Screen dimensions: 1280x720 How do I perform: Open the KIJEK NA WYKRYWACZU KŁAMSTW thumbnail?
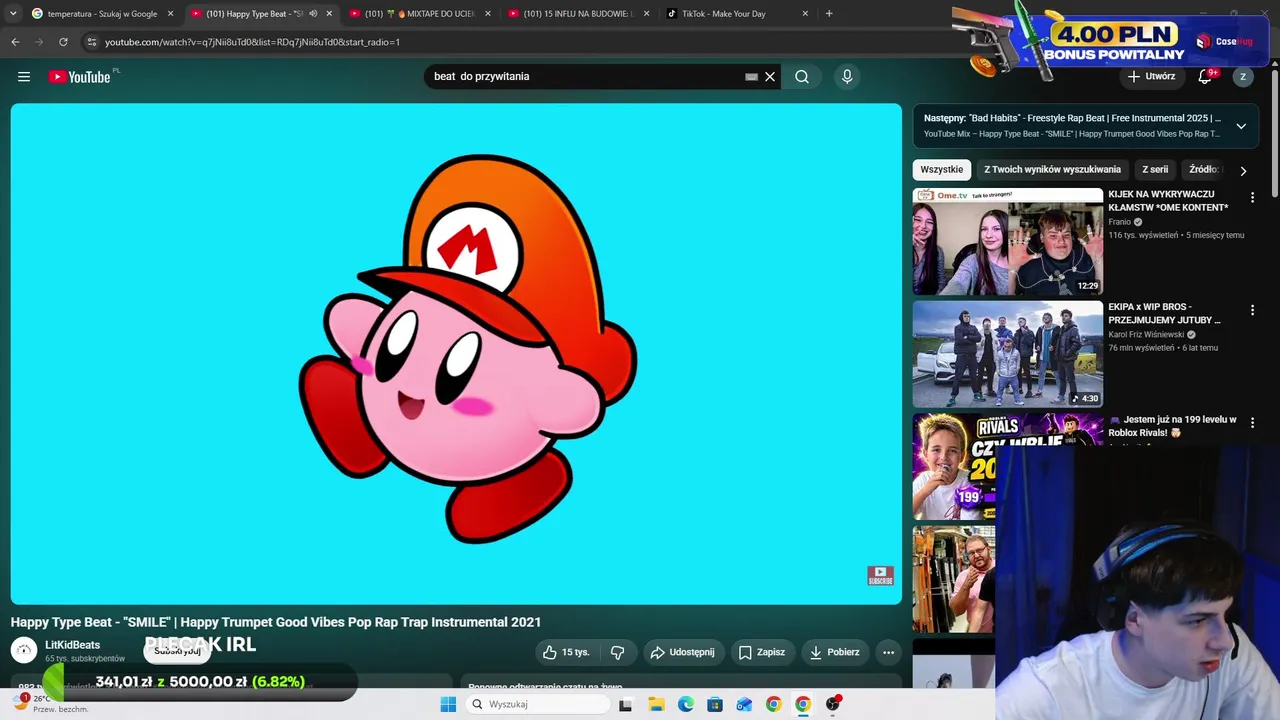coord(1008,241)
